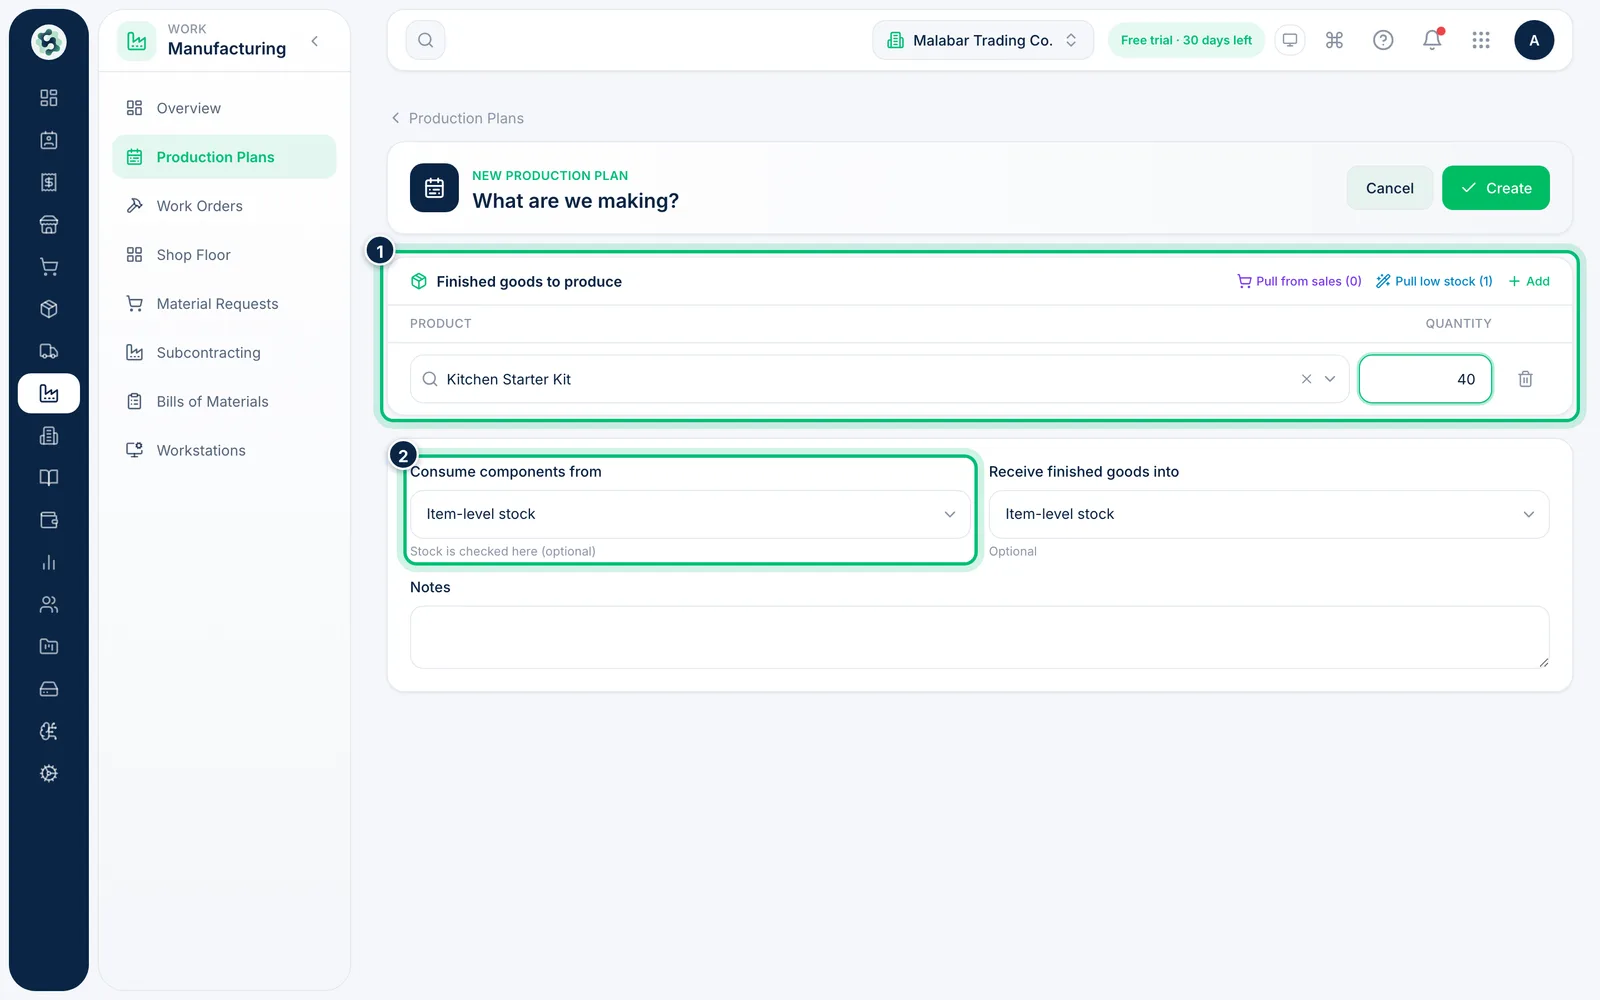Viewport: 1600px width, 1000px height.
Task: Expand the Kitchen Starter Kit product dropdown
Action: pos(1330,379)
